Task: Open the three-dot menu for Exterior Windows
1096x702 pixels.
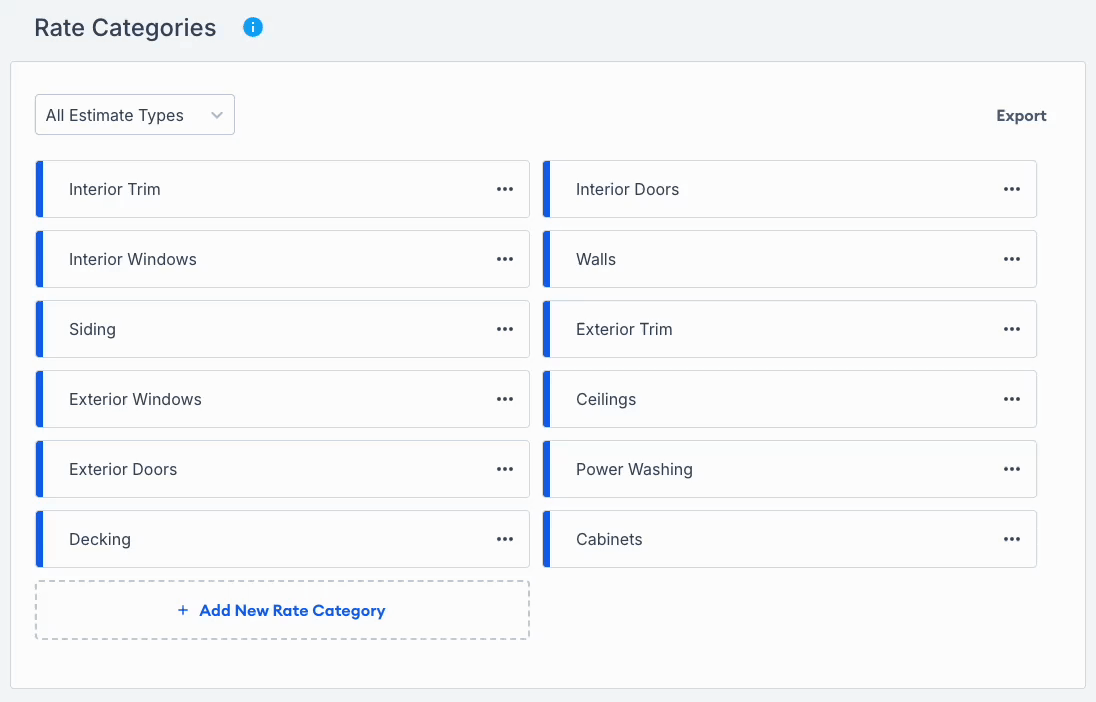Action: pos(505,399)
